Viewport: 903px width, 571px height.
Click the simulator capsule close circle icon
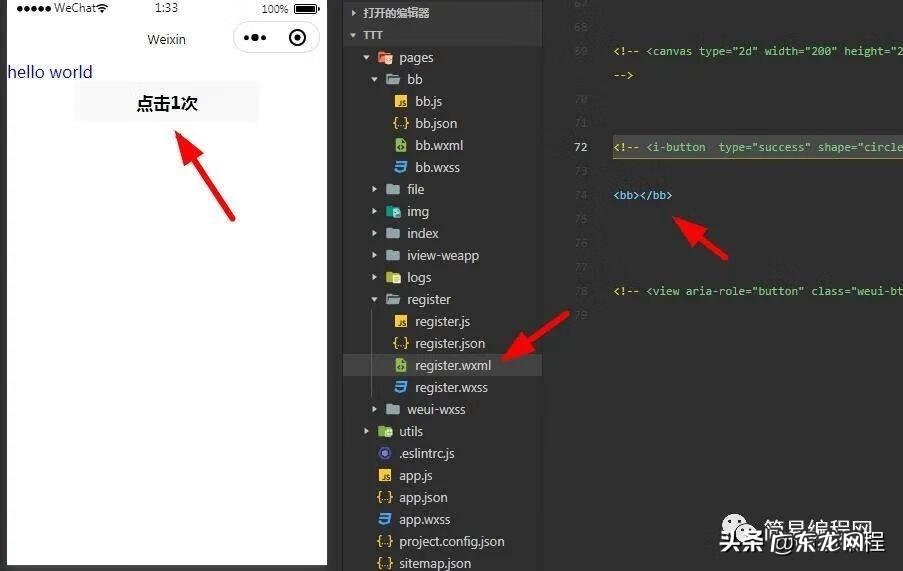pyautogui.click(x=297, y=38)
